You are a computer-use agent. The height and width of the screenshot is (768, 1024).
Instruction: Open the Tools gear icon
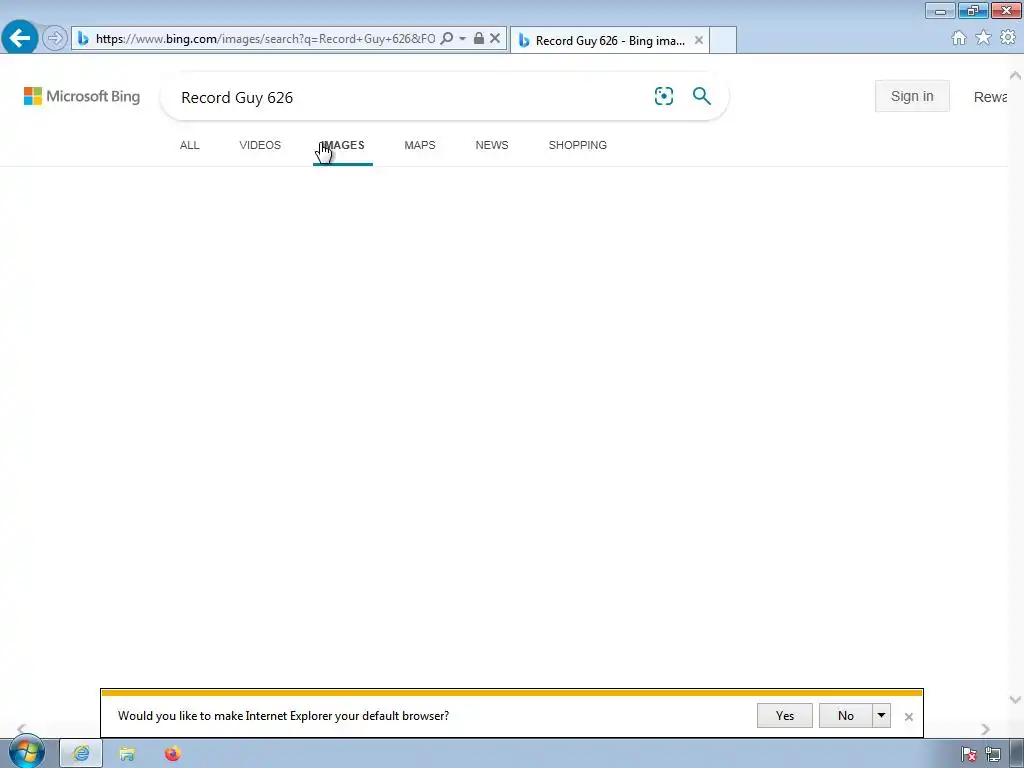click(x=1008, y=38)
